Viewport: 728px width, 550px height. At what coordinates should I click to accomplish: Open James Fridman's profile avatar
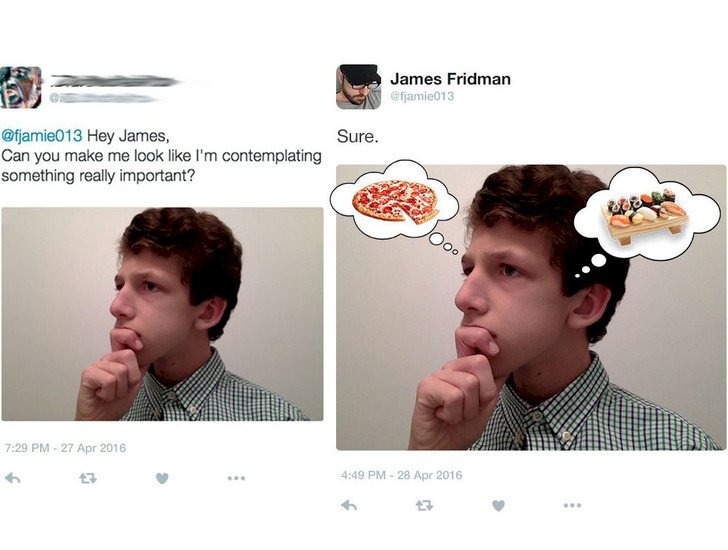358,87
